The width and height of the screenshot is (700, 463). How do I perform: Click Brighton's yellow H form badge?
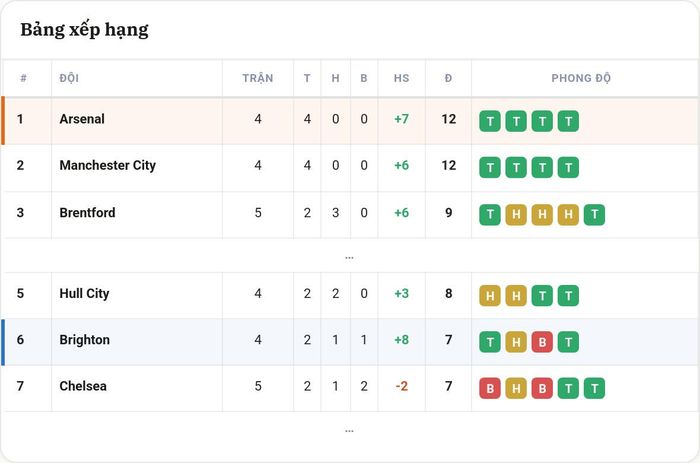516,342
